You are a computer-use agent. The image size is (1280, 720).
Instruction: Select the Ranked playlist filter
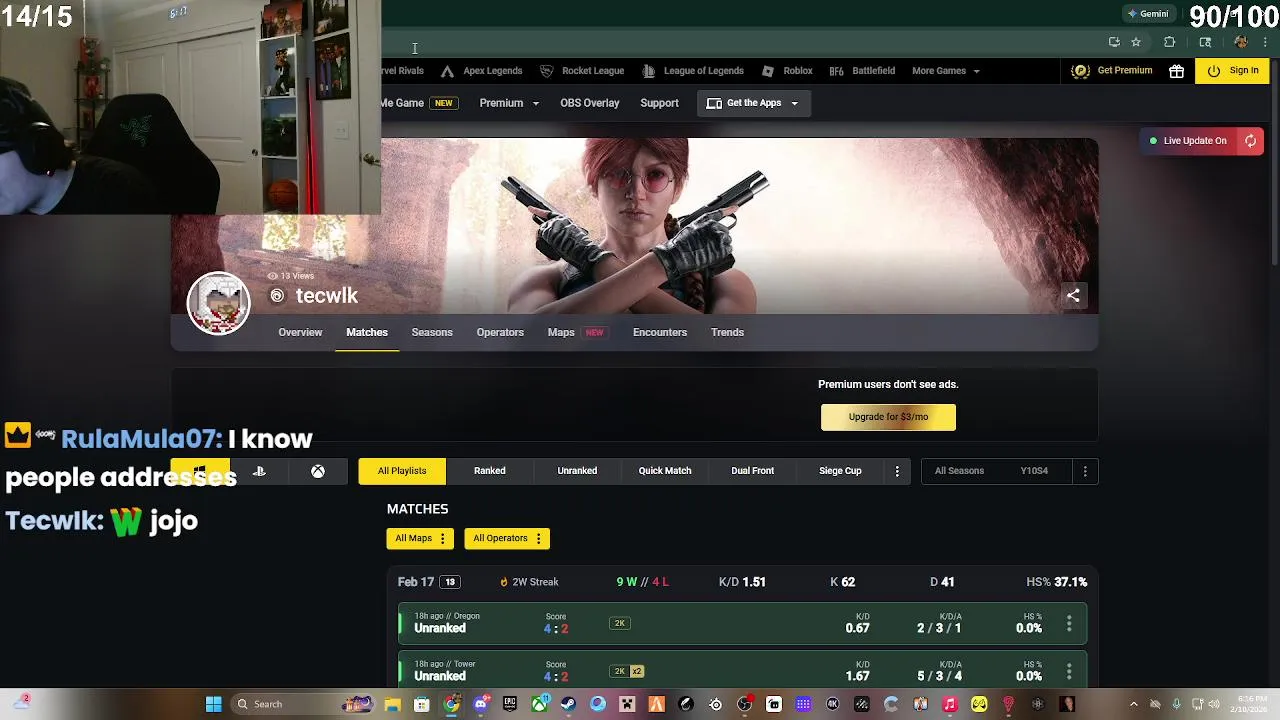490,471
